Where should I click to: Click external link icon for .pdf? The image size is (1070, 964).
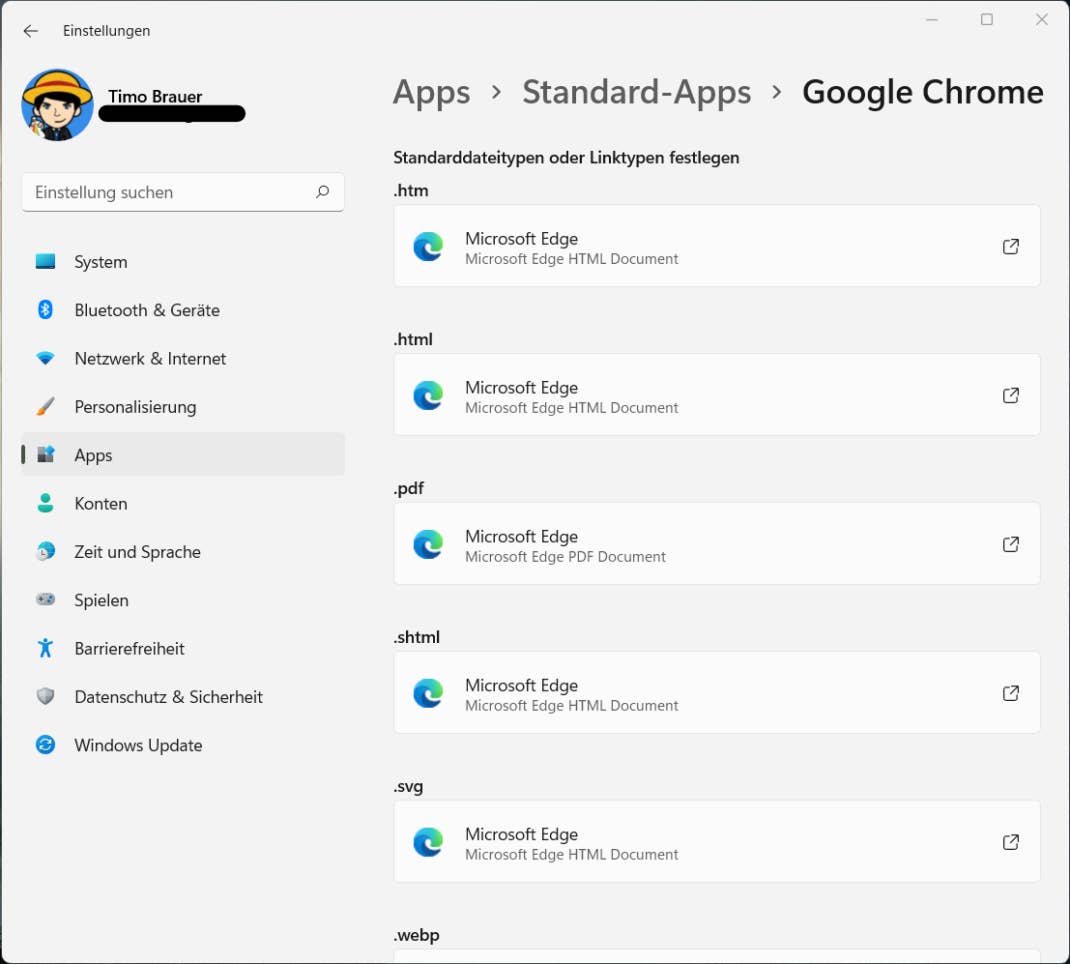click(1011, 544)
